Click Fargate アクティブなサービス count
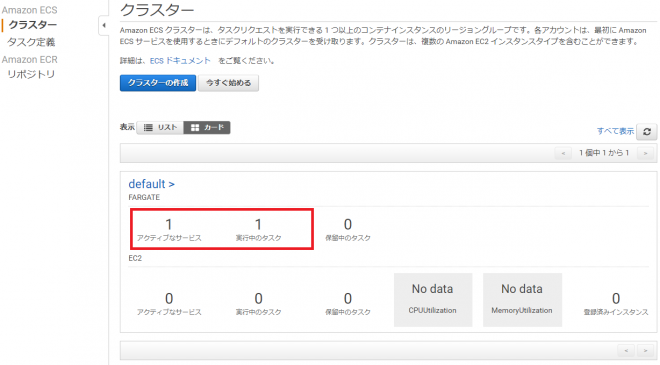The image size is (660, 365). tap(169, 224)
